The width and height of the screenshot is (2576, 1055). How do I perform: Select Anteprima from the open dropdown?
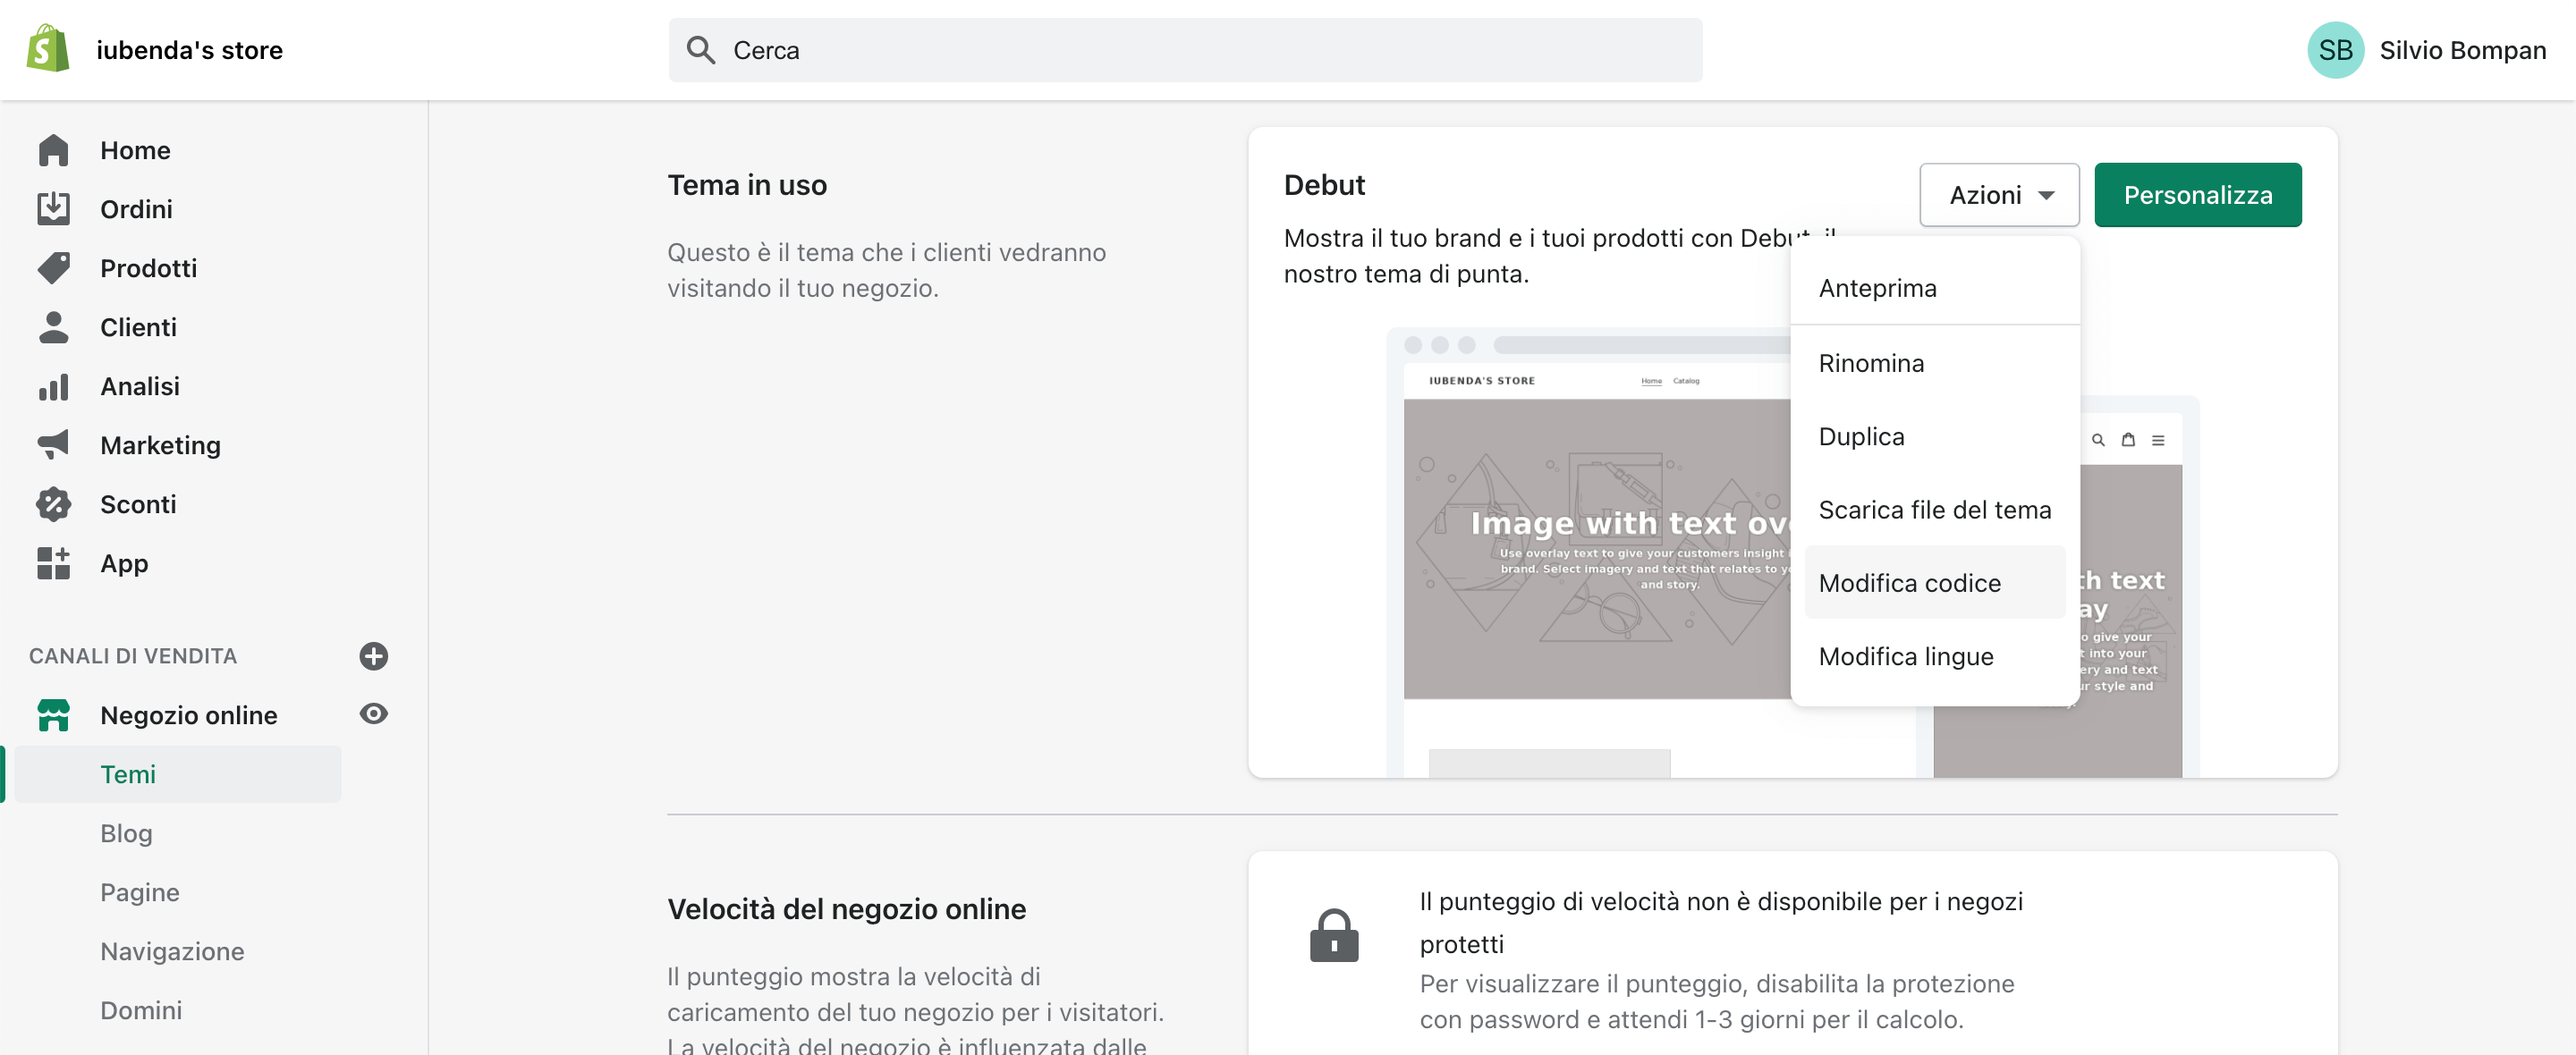click(1877, 288)
